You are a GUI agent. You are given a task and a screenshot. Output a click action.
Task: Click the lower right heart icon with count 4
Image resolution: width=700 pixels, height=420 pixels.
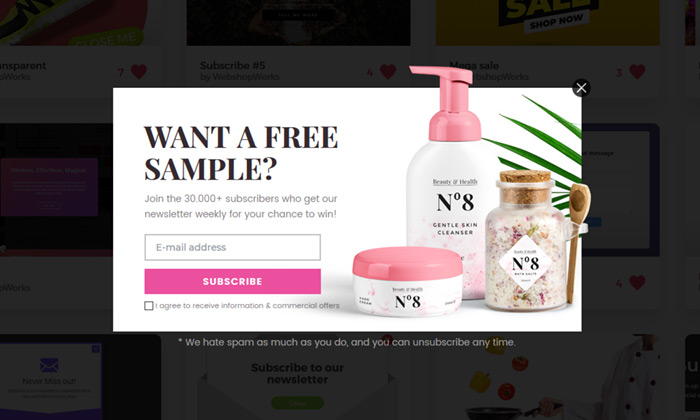[x=637, y=283]
